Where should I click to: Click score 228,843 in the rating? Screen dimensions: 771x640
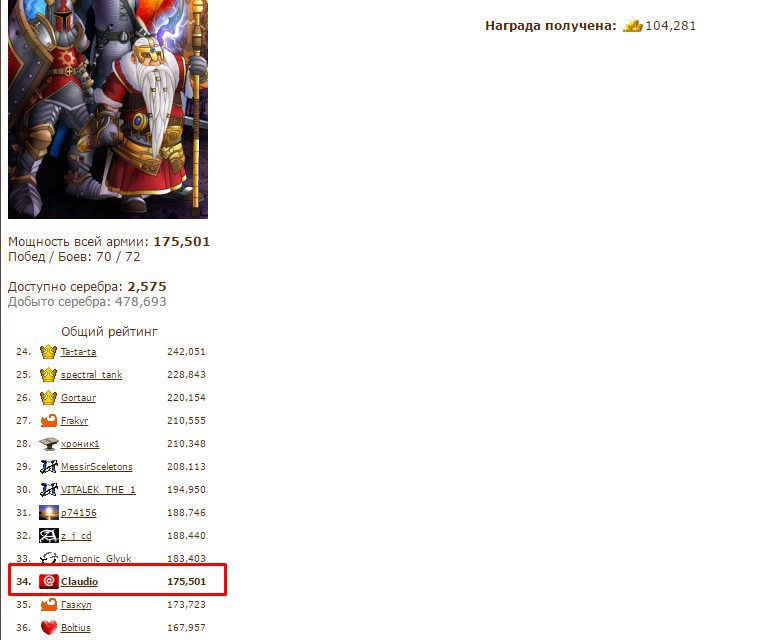click(186, 375)
